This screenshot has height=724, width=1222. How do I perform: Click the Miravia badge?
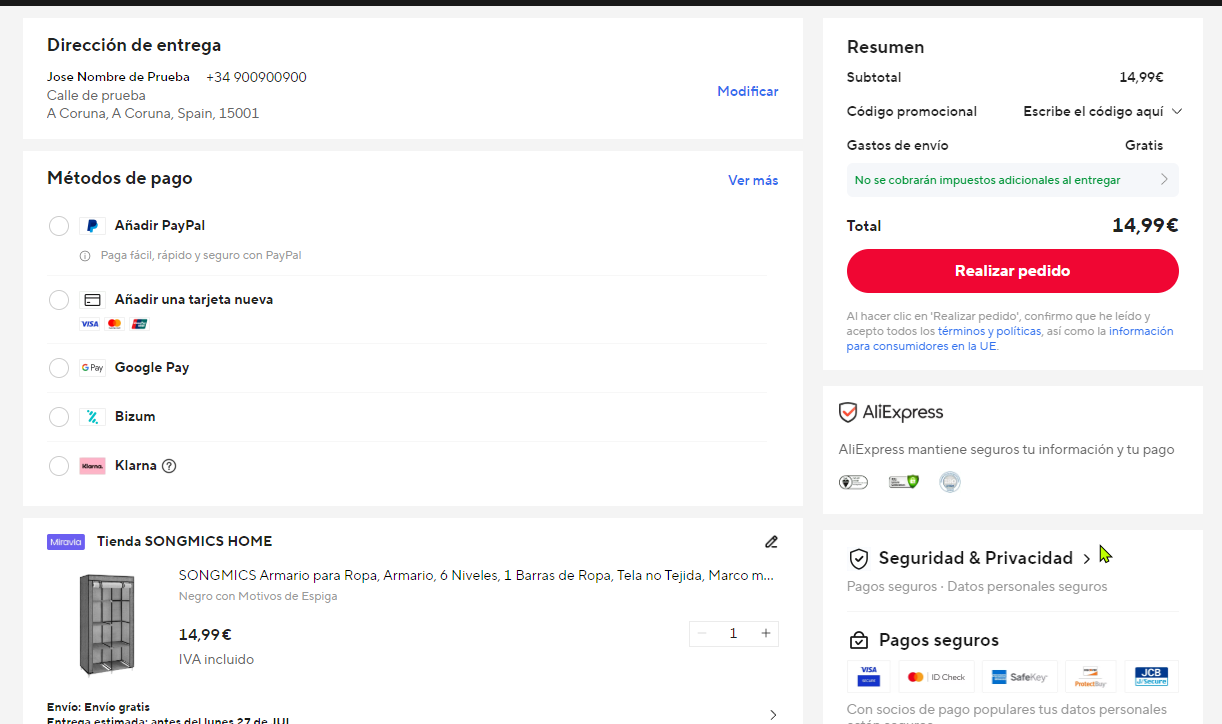(x=66, y=542)
